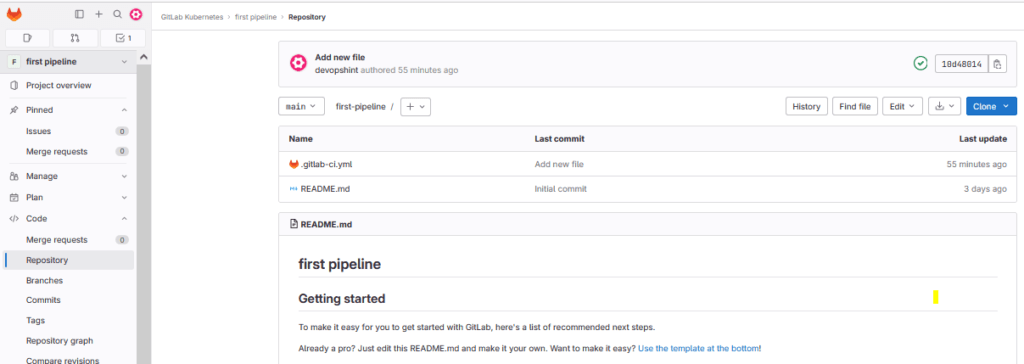Click GitLab Kubernetes breadcrumb
Viewport: 1024px width, 364px height.
[x=192, y=17]
